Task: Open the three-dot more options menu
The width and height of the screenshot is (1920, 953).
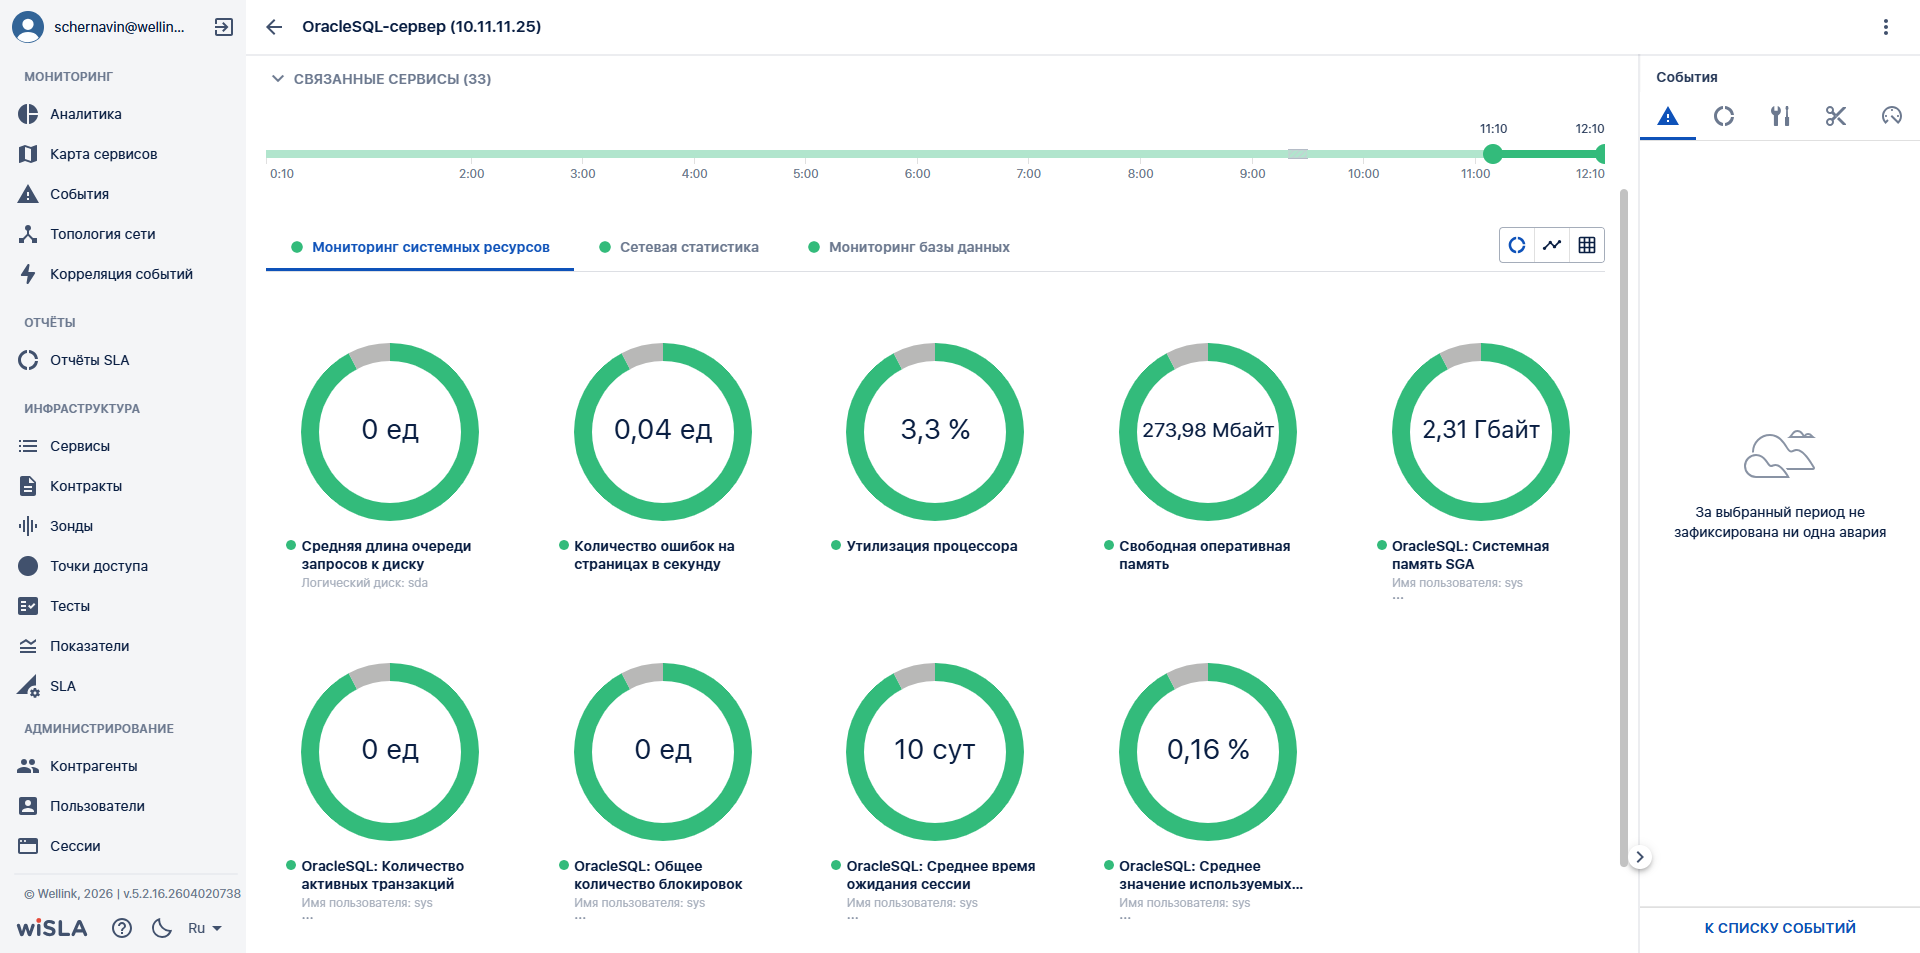Action: pyautogui.click(x=1886, y=27)
